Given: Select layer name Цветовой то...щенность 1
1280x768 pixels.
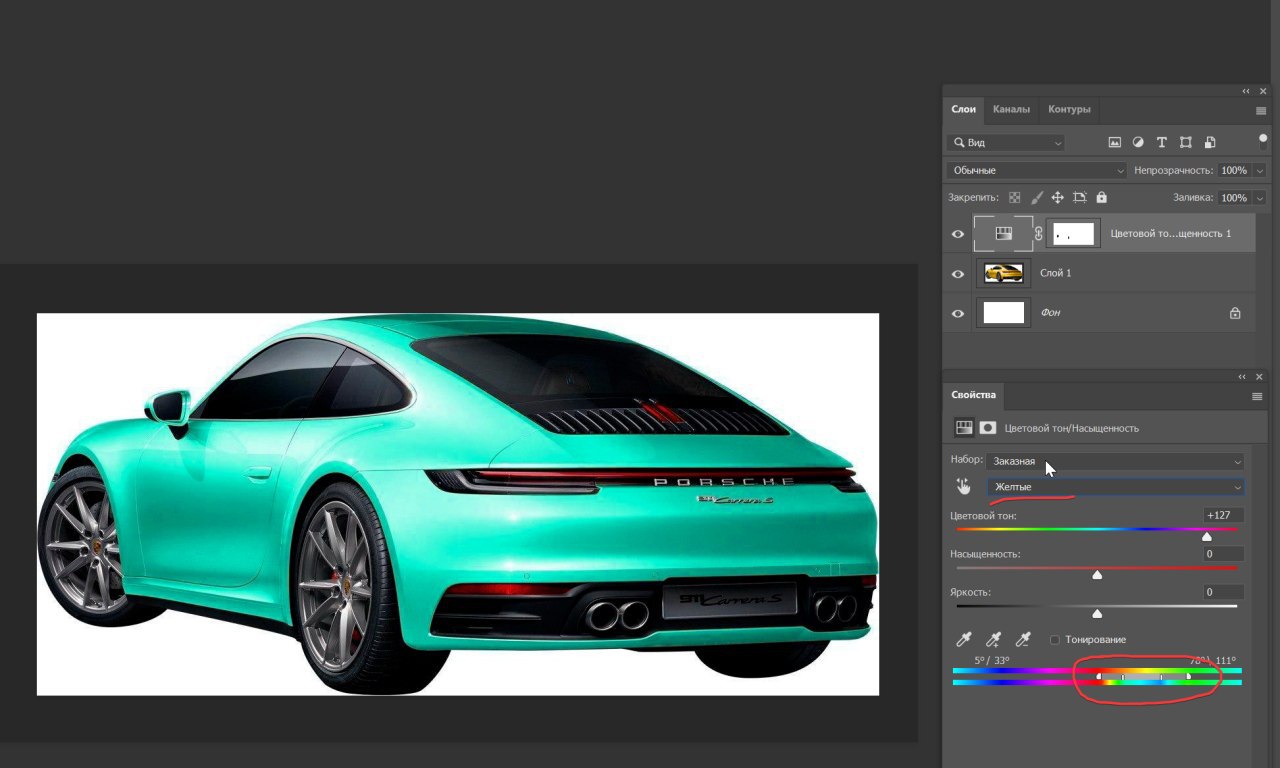Looking at the screenshot, I should [x=1170, y=234].
